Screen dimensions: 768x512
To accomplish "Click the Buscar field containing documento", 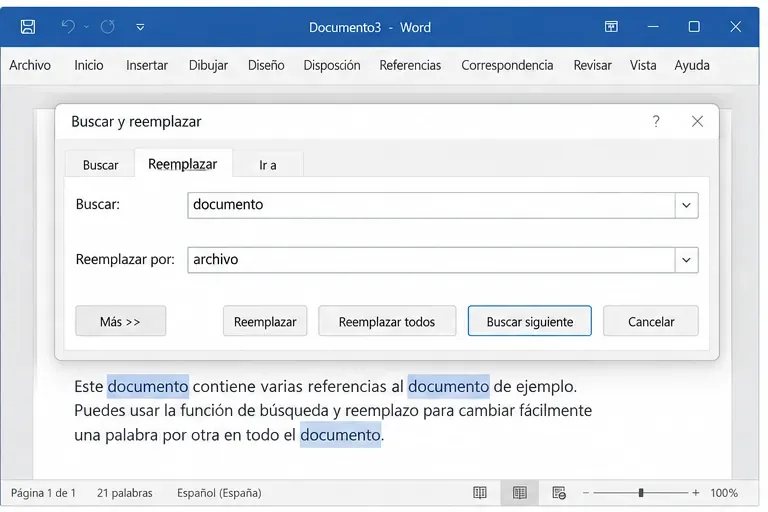I will [x=431, y=205].
